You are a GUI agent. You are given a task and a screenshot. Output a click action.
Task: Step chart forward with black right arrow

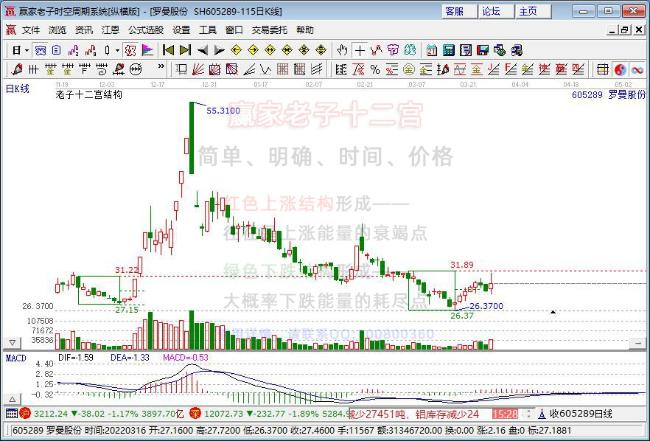(x=219, y=50)
